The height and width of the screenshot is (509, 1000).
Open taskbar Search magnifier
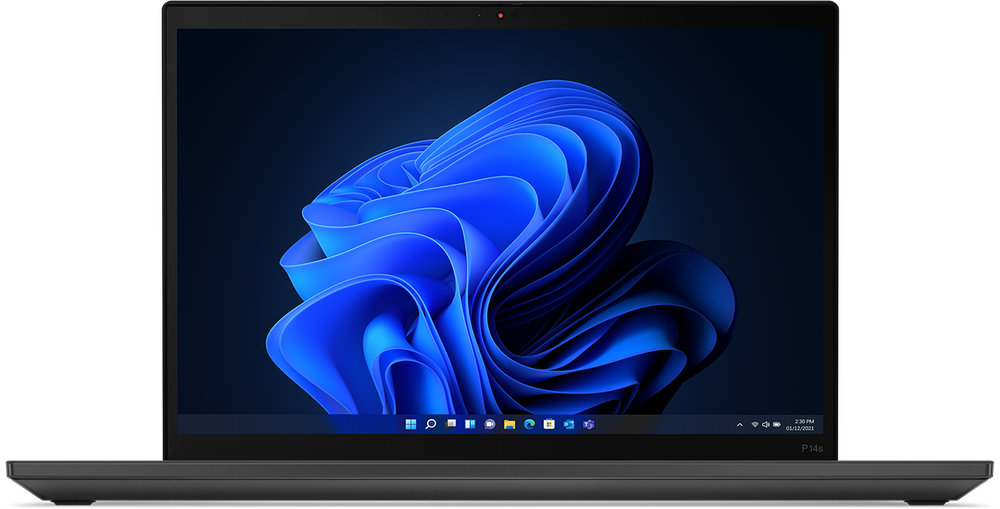[x=430, y=424]
